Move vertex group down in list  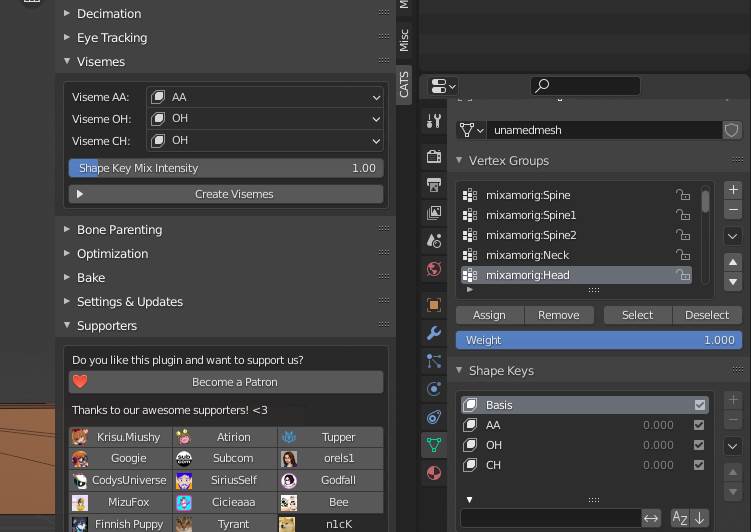pos(733,282)
